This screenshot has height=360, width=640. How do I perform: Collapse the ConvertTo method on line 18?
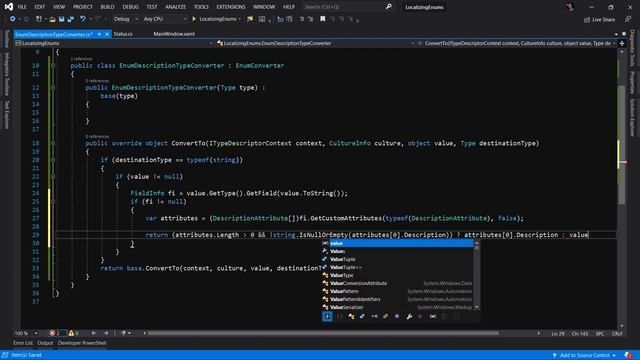53,143
